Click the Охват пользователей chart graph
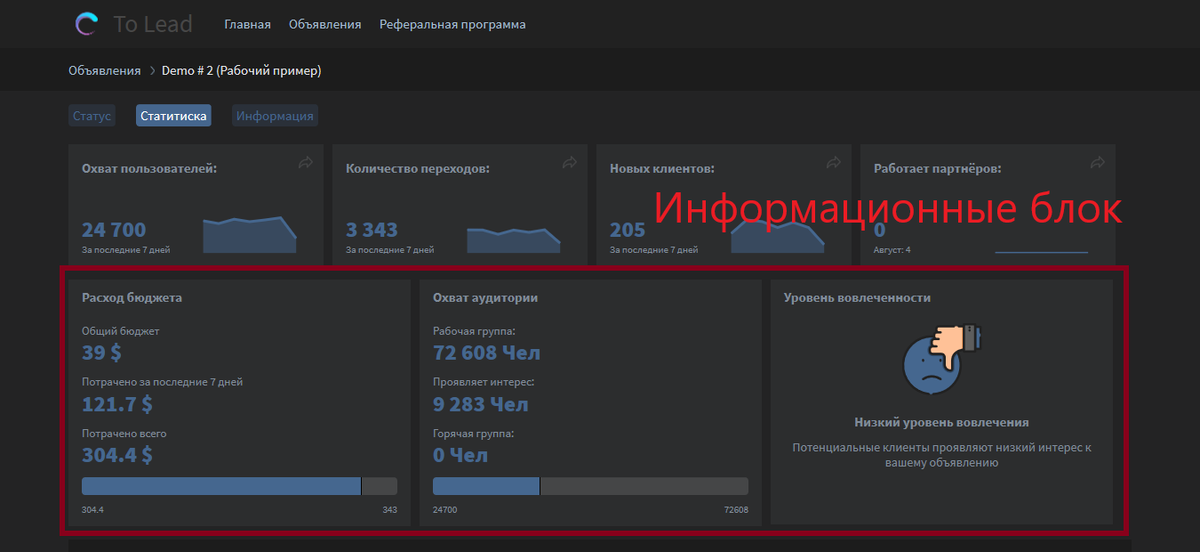 [x=250, y=234]
